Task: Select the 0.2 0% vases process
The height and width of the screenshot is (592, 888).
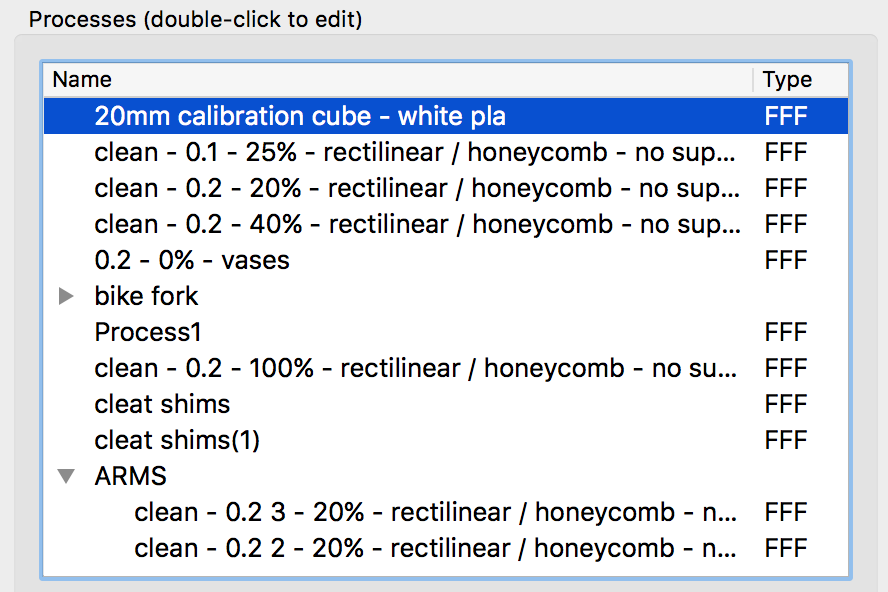Action: click(446, 260)
